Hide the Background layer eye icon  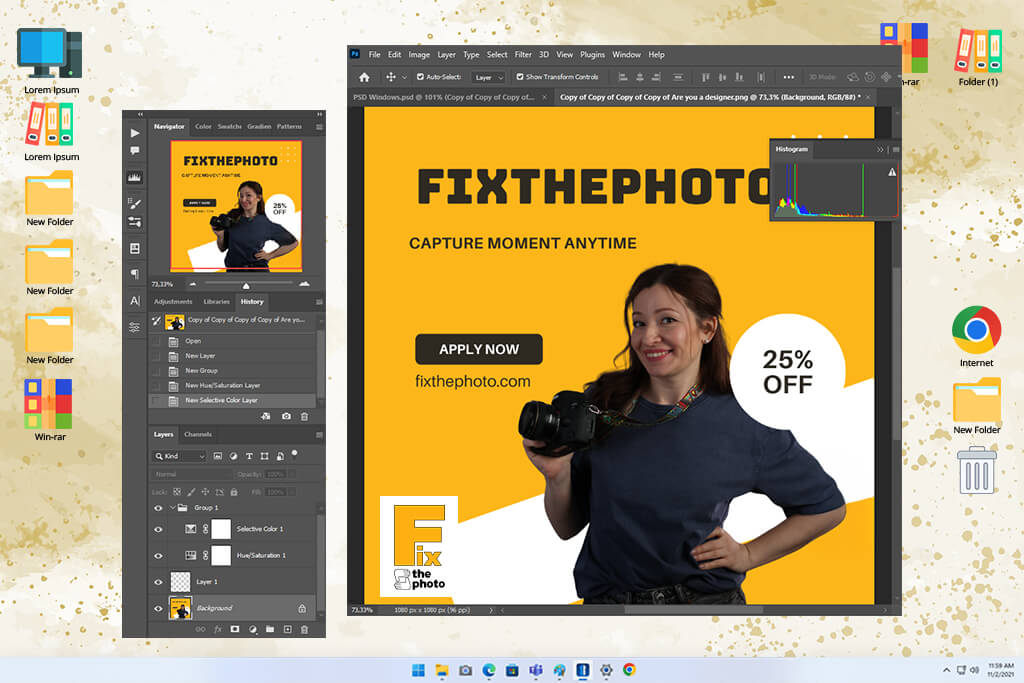(158, 609)
